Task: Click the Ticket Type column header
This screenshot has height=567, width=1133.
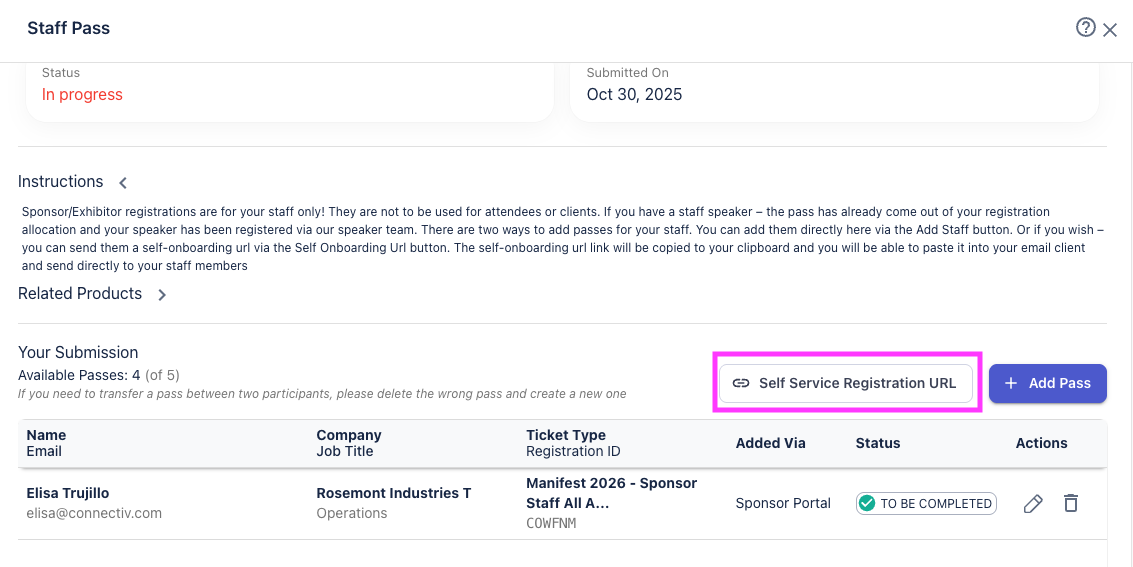Action: tap(566, 435)
